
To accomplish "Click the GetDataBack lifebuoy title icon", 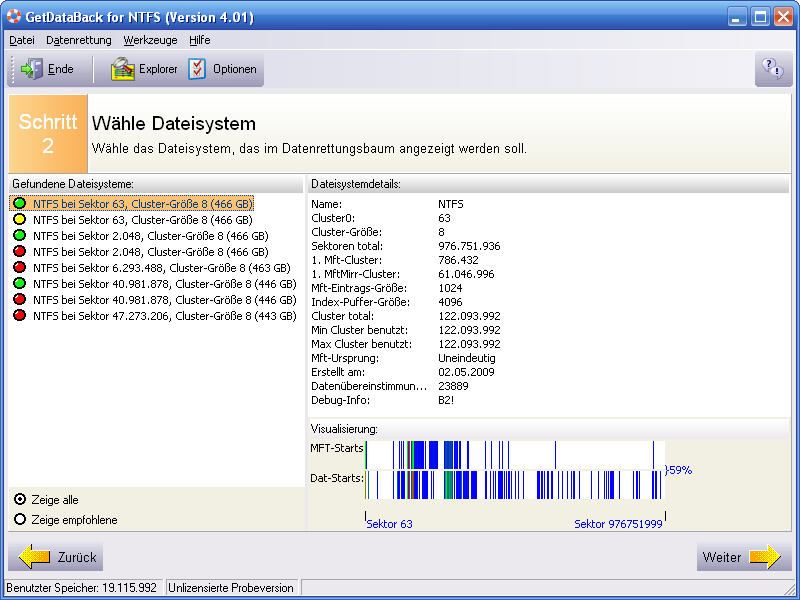I will [x=13, y=16].
